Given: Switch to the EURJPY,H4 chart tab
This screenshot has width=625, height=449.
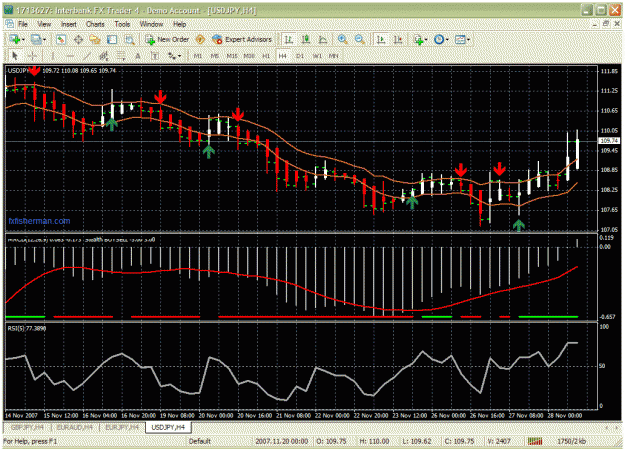Looking at the screenshot, I should (x=122, y=427).
